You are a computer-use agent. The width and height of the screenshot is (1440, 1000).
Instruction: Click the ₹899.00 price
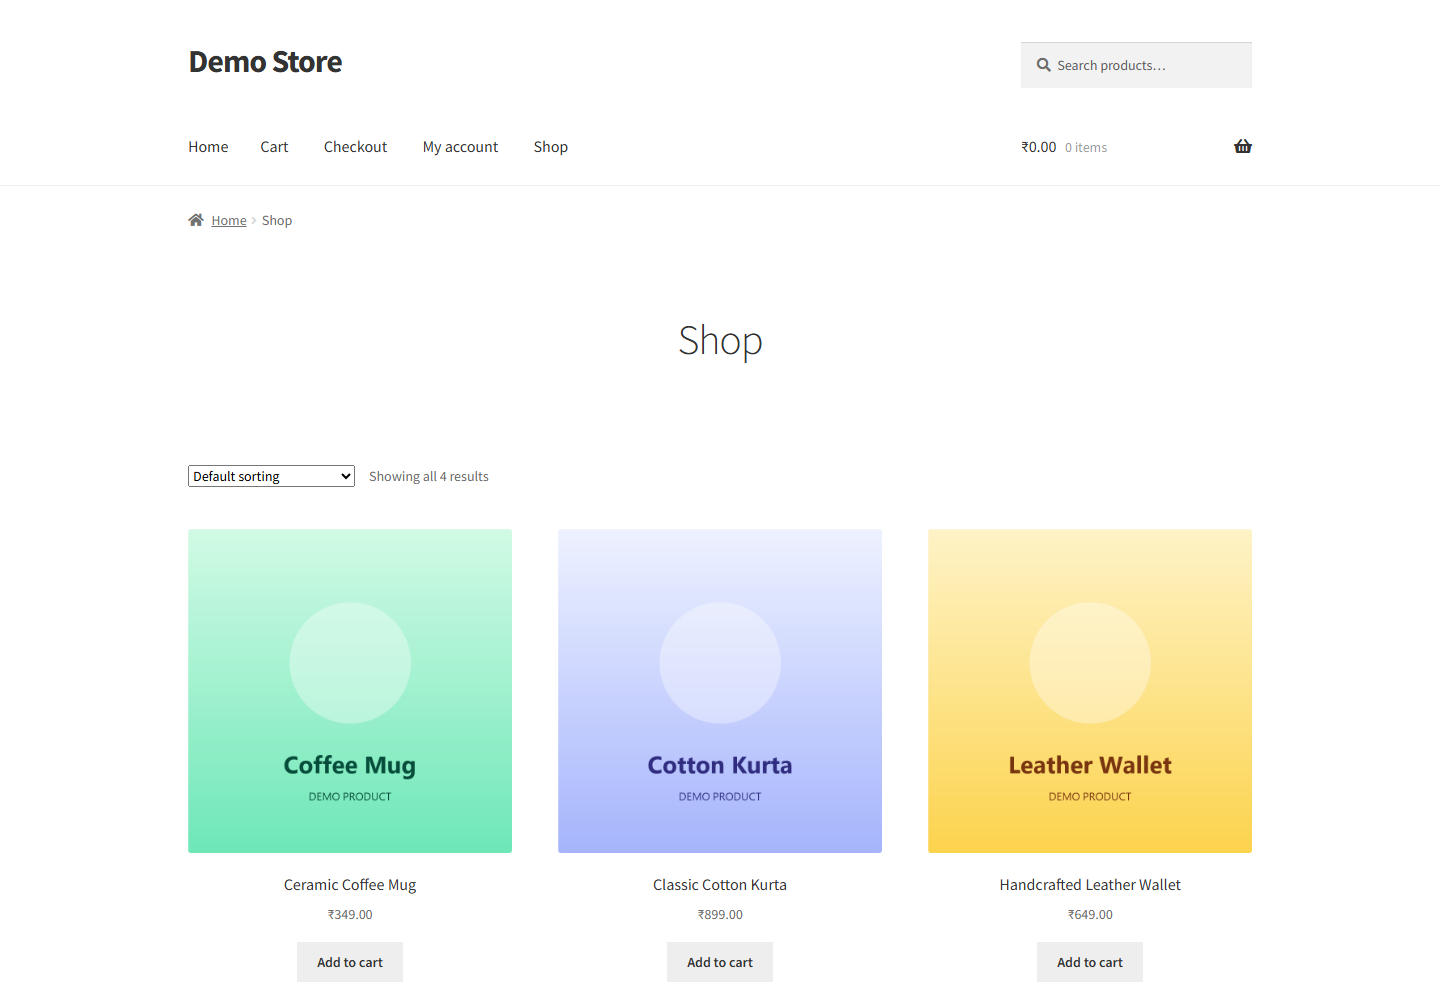click(720, 915)
